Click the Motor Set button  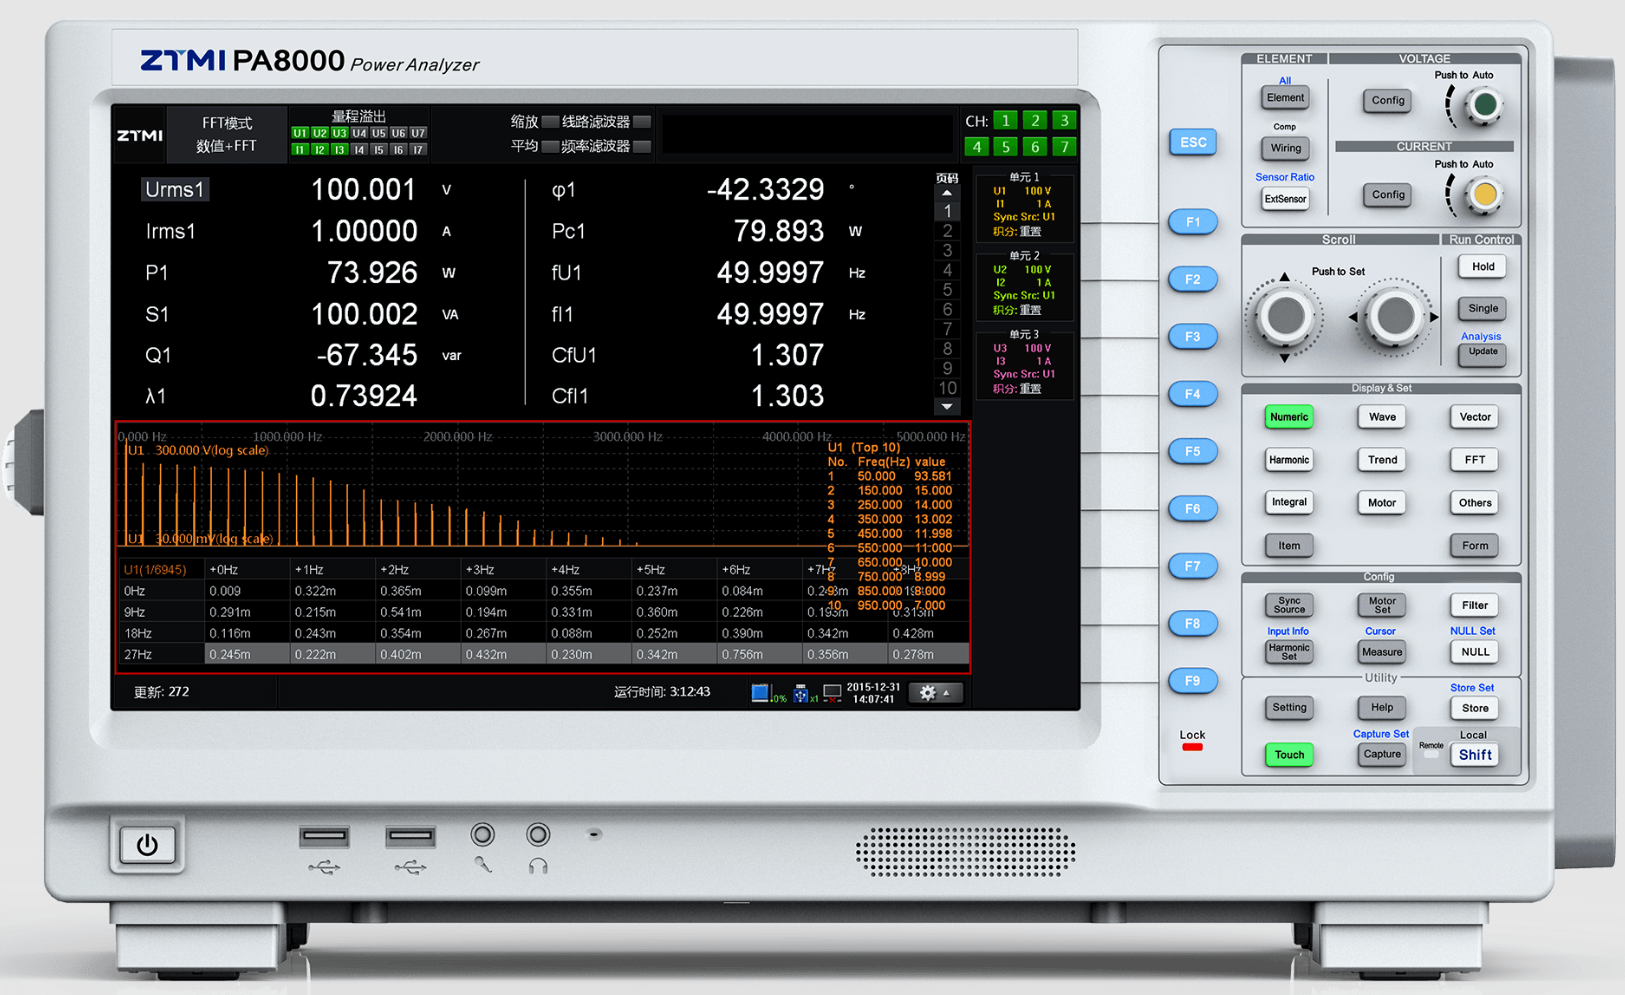click(x=1382, y=605)
